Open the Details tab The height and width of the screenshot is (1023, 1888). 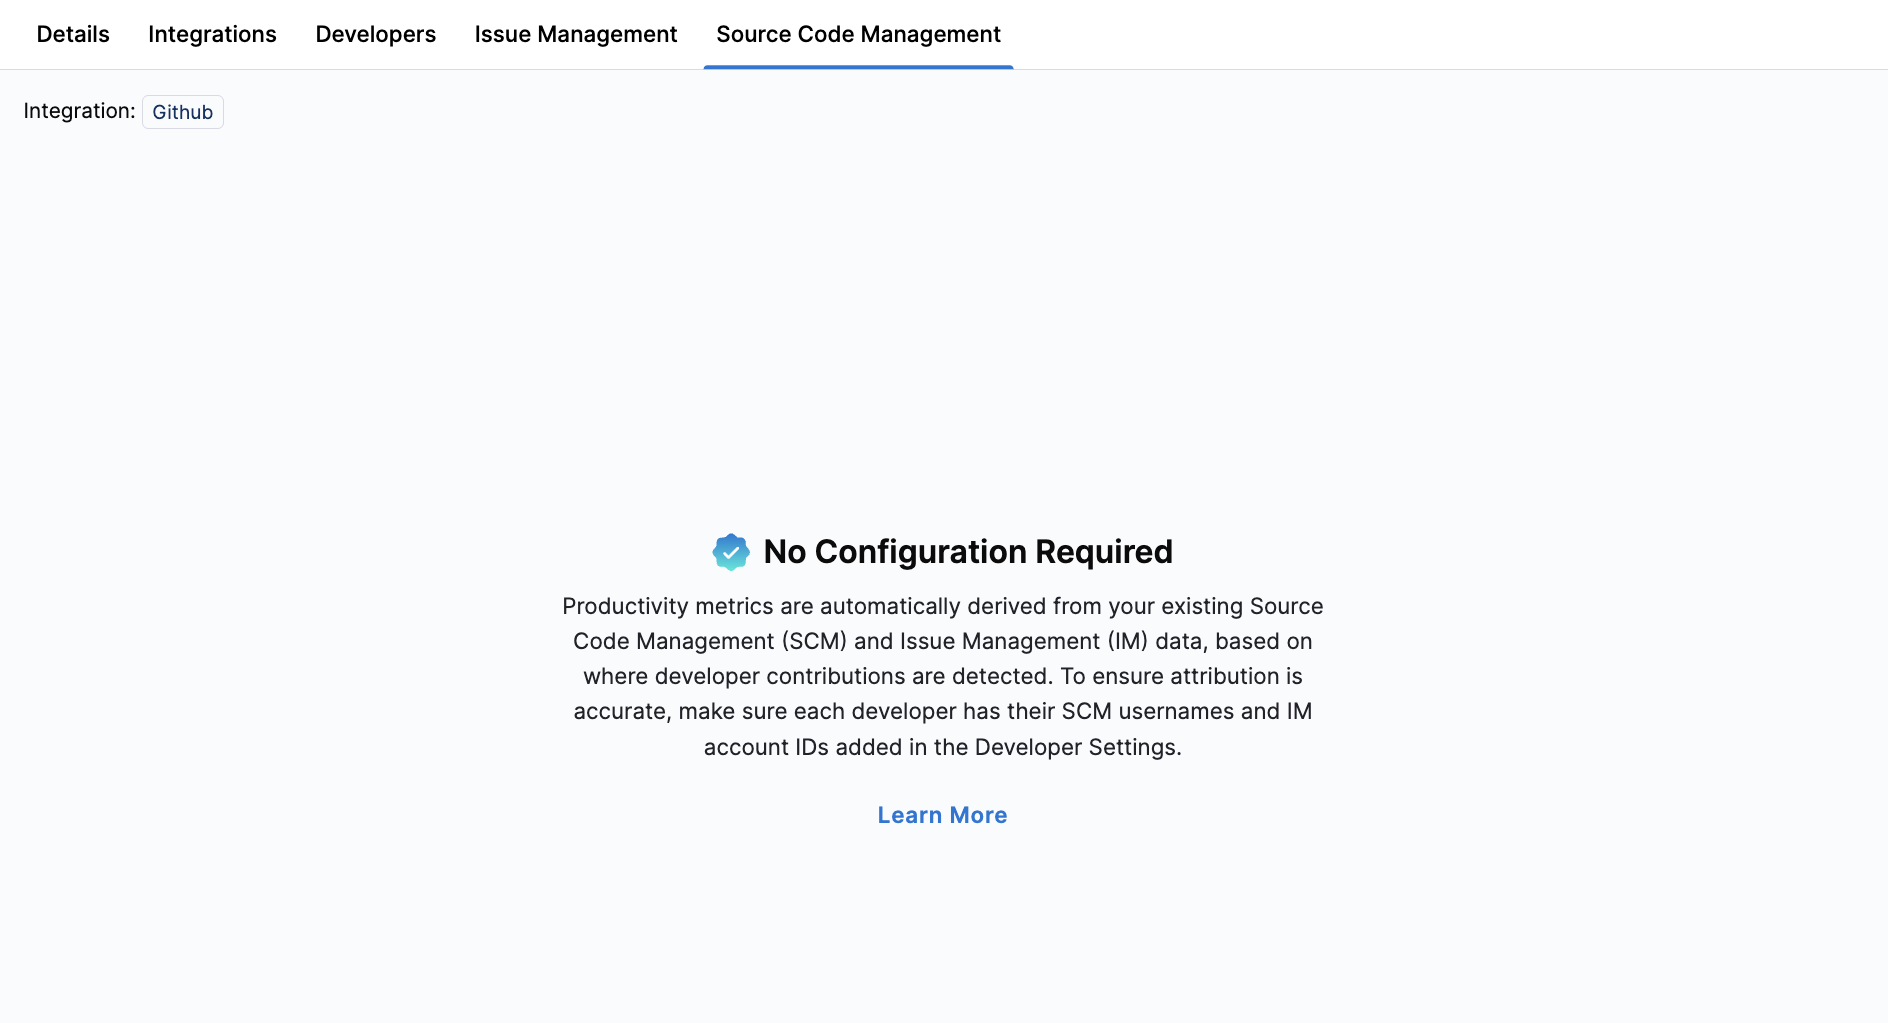(73, 34)
